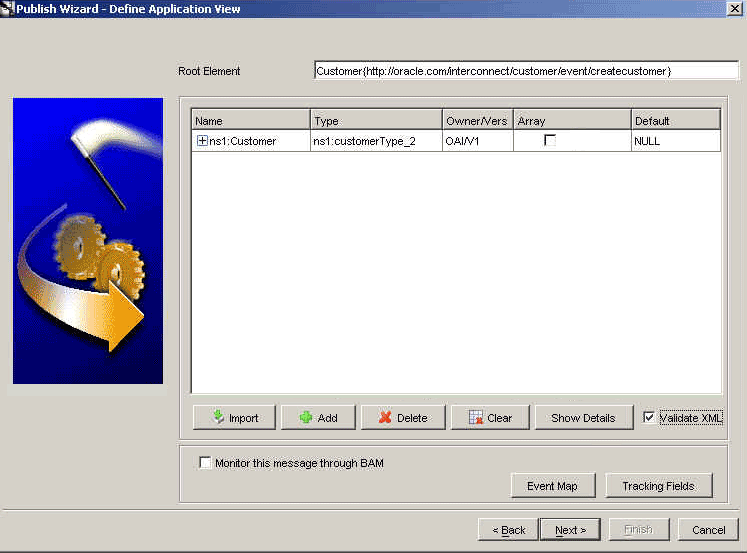
Task: Click the Name column header
Action: 251,121
